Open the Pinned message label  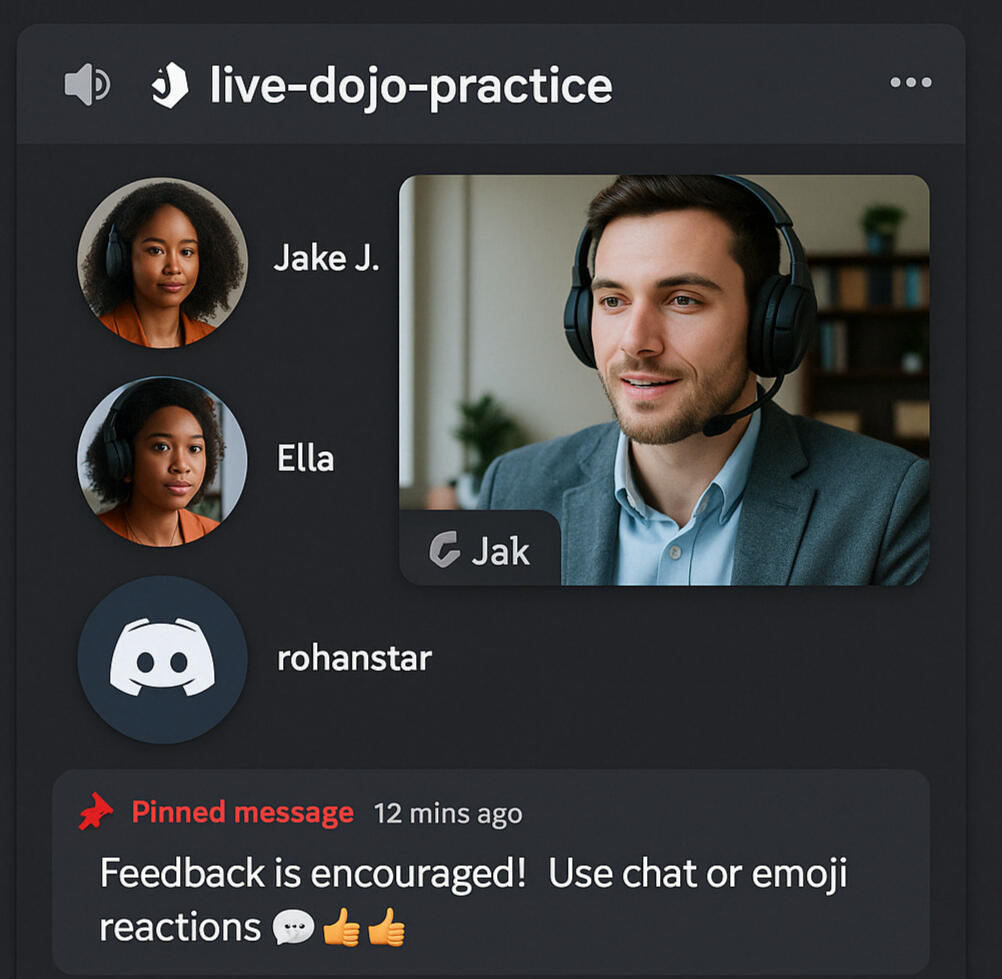[x=243, y=813]
